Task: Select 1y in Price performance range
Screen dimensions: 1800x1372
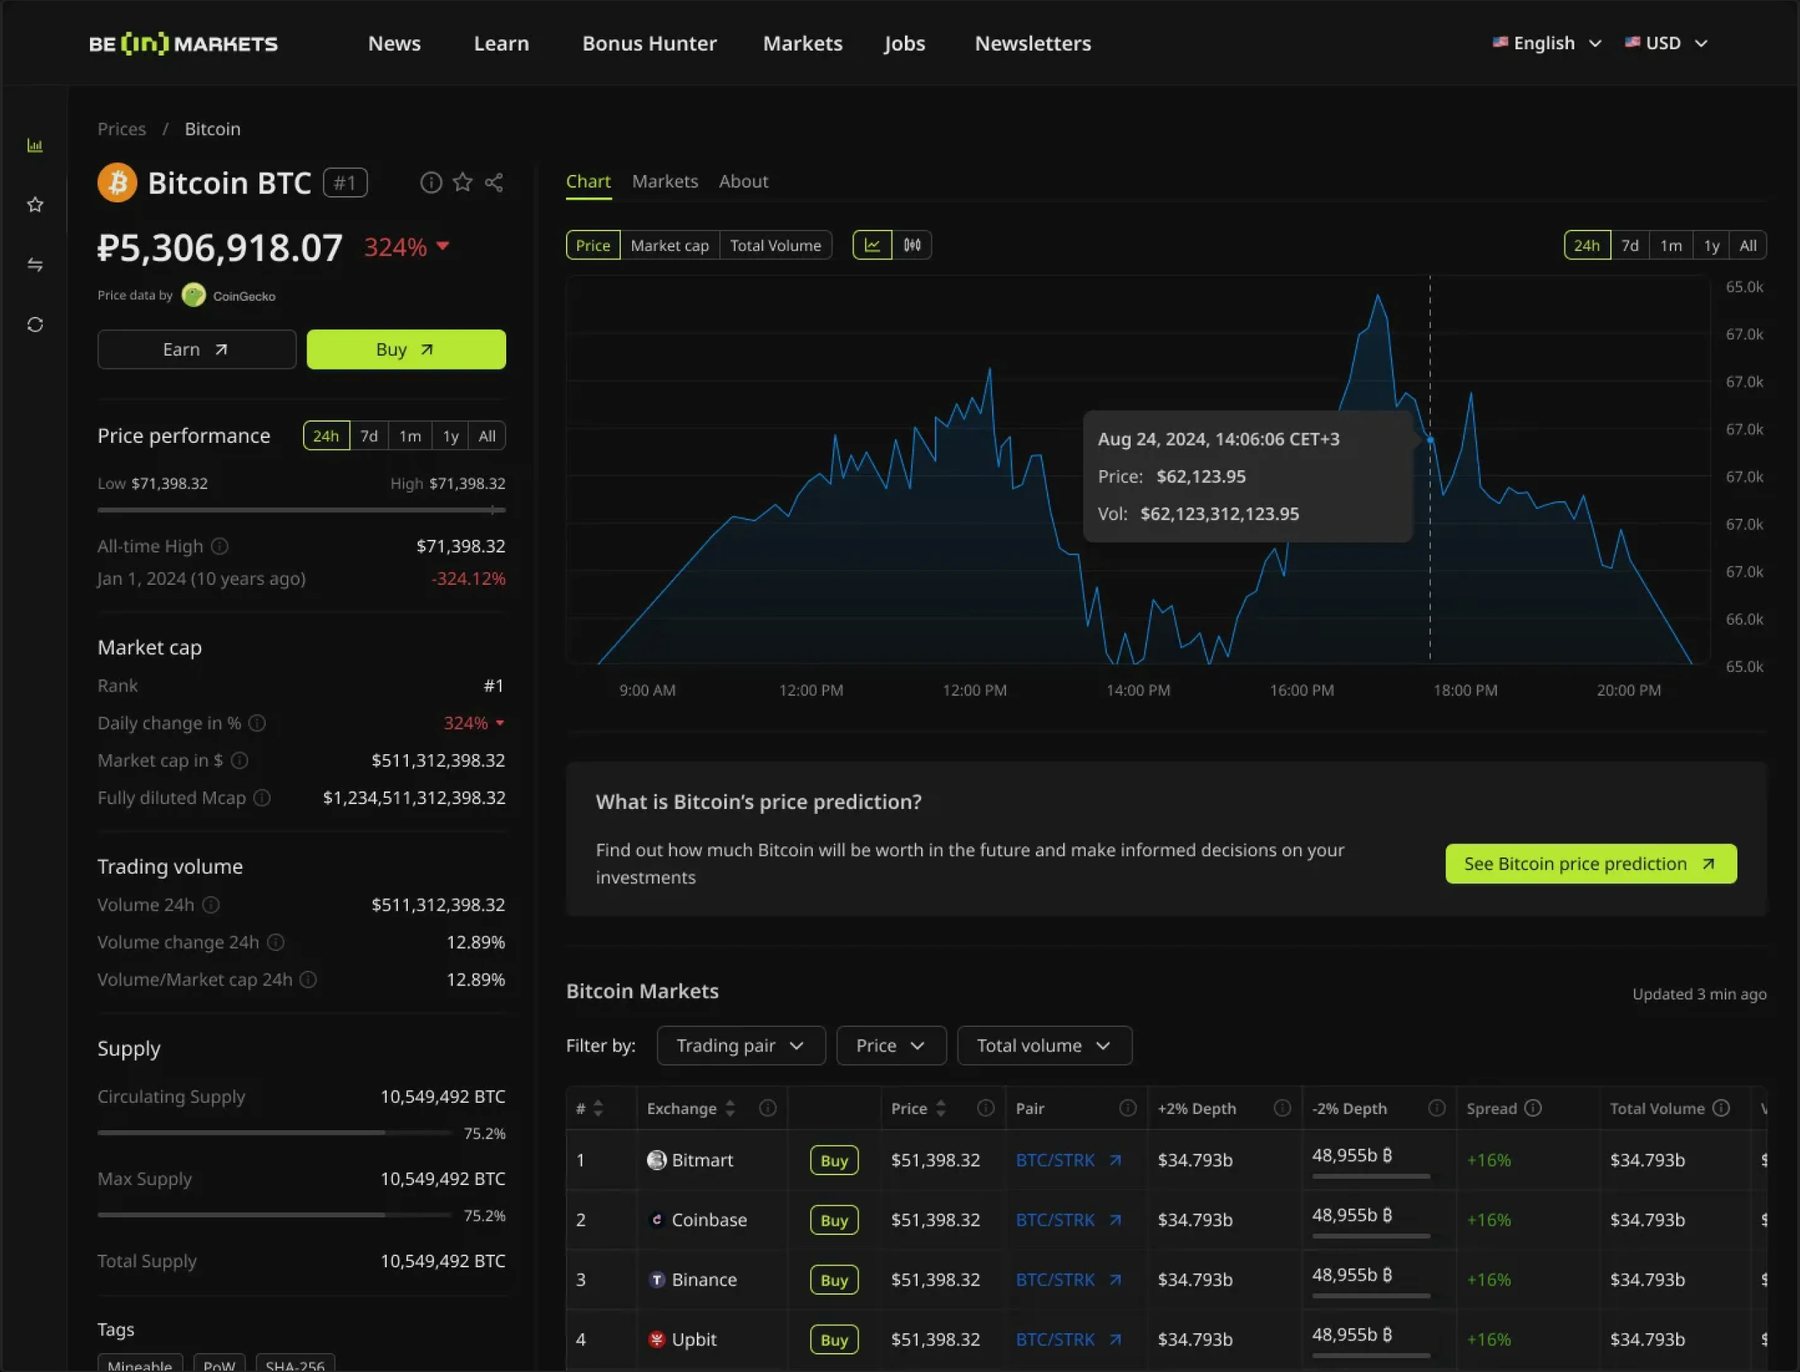Action: click(451, 436)
